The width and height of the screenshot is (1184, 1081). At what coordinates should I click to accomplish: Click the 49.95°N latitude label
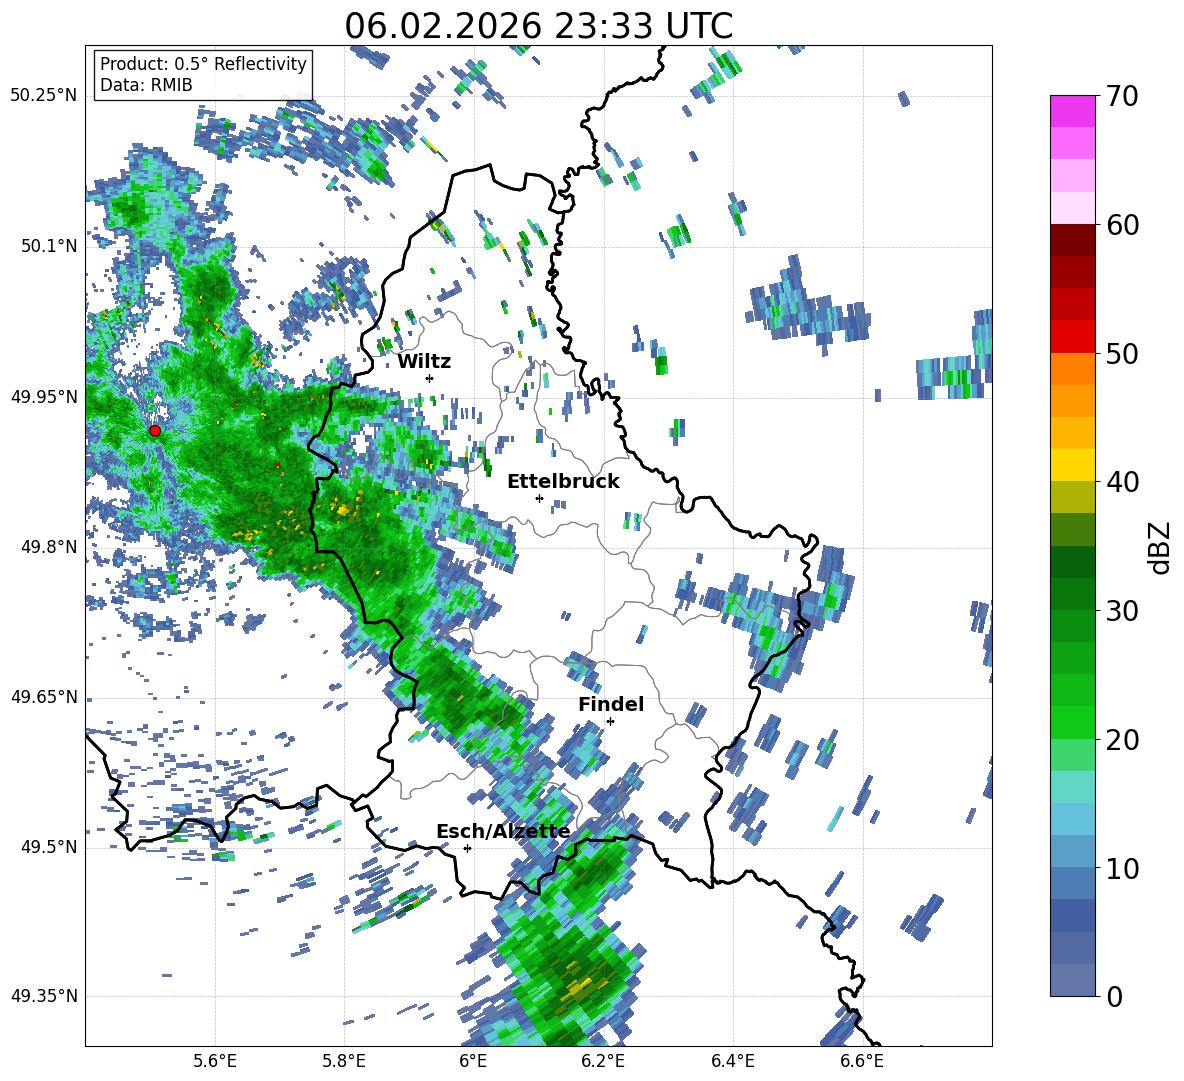44,396
